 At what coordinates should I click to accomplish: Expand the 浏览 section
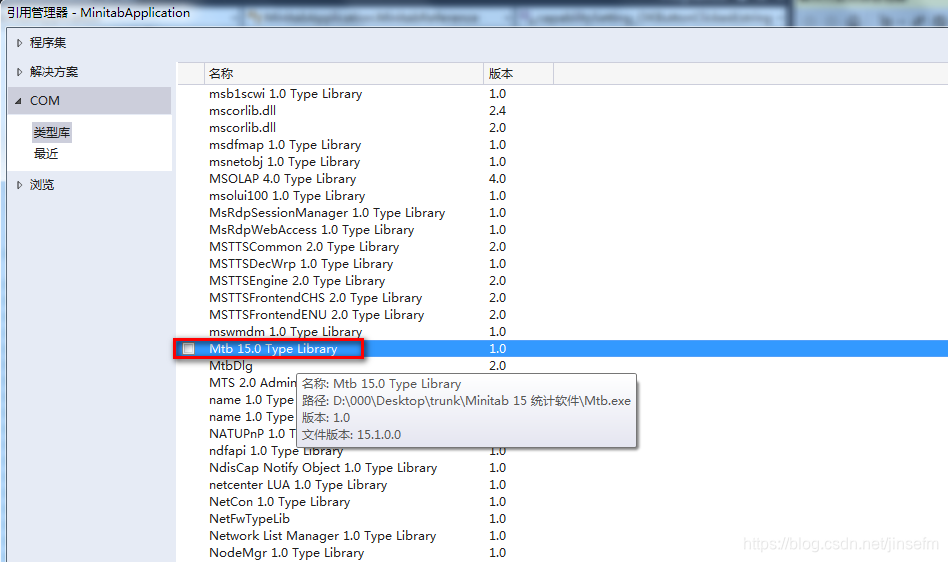pyautogui.click(x=19, y=185)
